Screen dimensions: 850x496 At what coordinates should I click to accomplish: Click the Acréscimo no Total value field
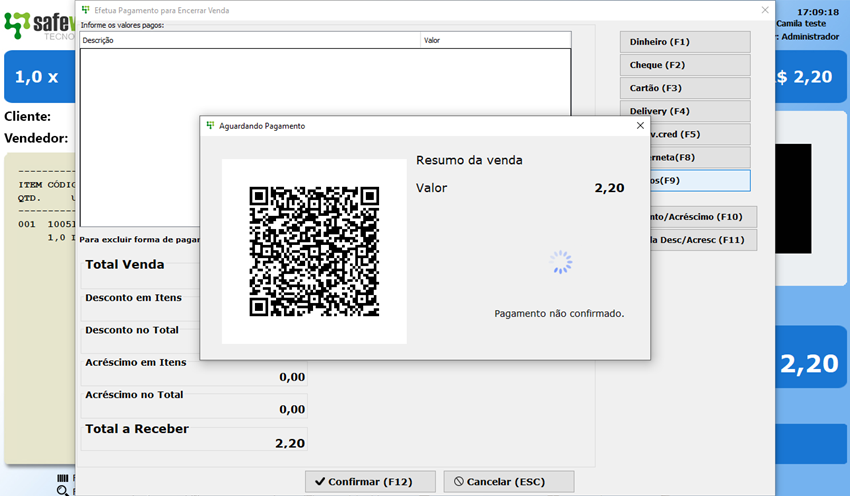tap(194, 409)
